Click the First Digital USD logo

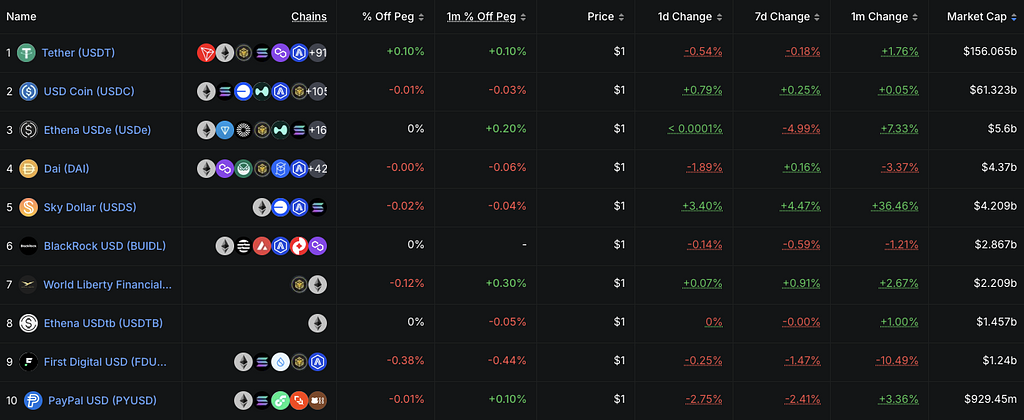[x=28, y=362]
